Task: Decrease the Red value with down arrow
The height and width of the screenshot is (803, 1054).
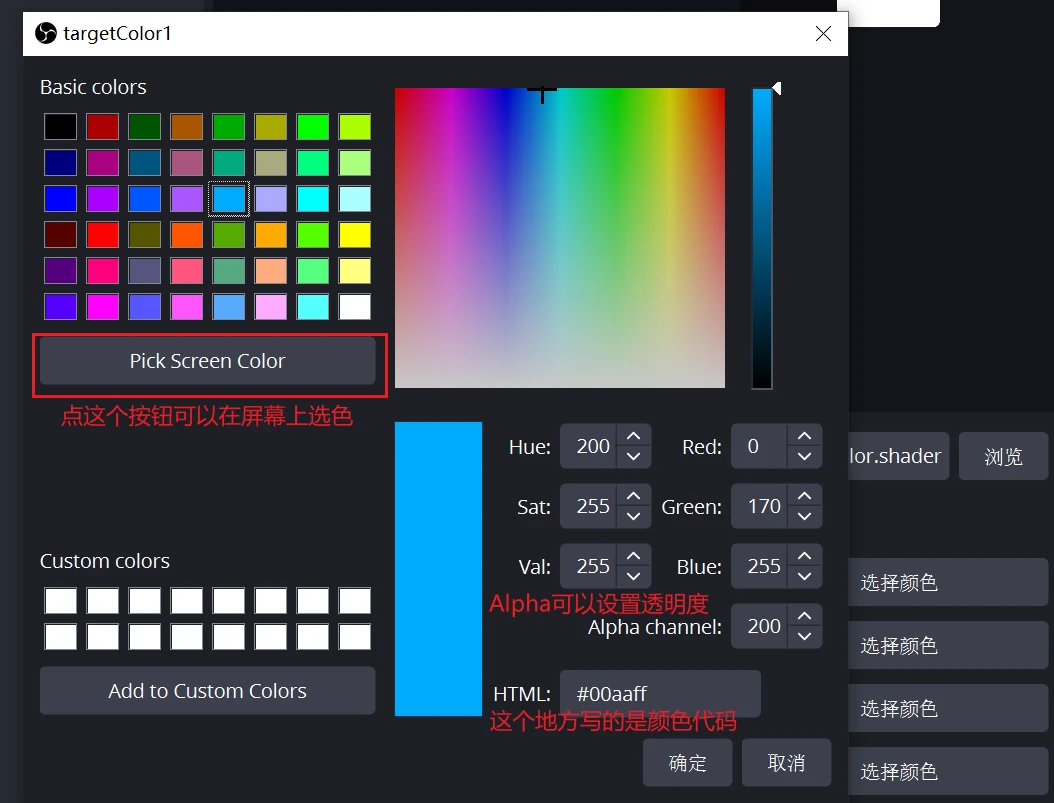Action: coord(804,456)
